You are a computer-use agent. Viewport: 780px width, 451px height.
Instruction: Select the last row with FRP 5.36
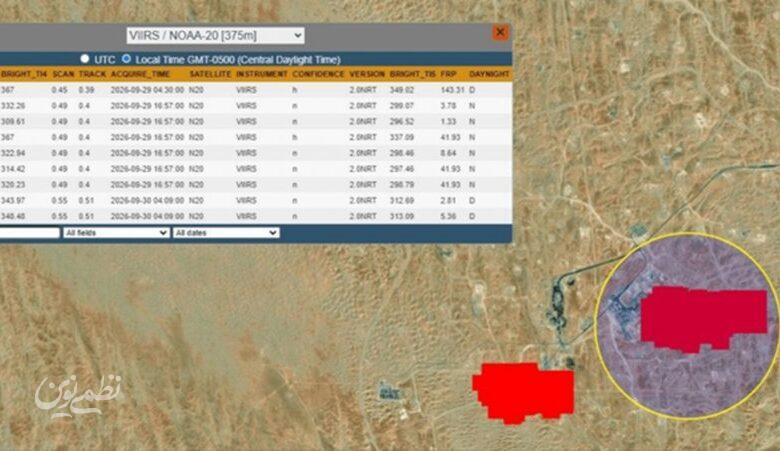coord(256,216)
